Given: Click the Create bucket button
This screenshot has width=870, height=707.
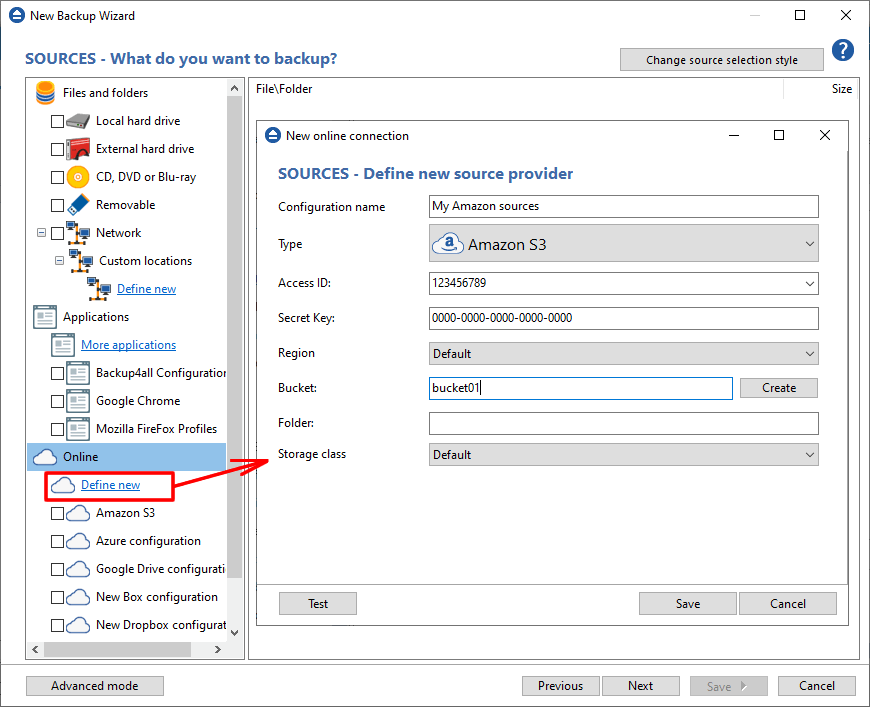Looking at the screenshot, I should coord(778,388).
